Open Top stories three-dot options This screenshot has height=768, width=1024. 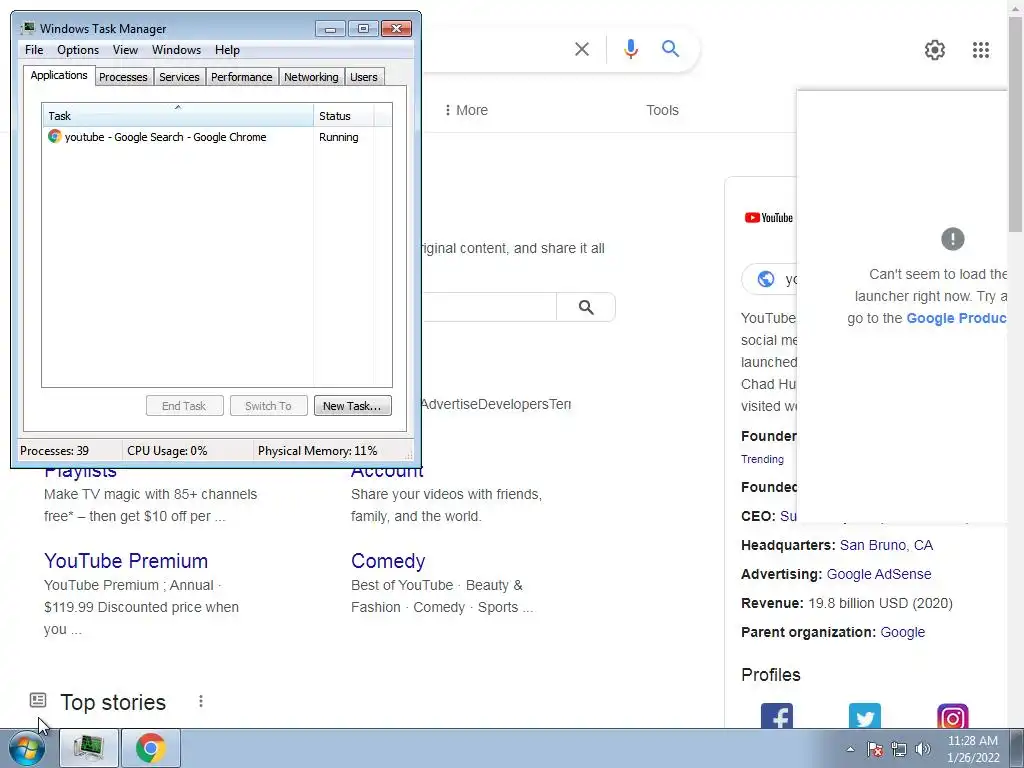coord(200,701)
